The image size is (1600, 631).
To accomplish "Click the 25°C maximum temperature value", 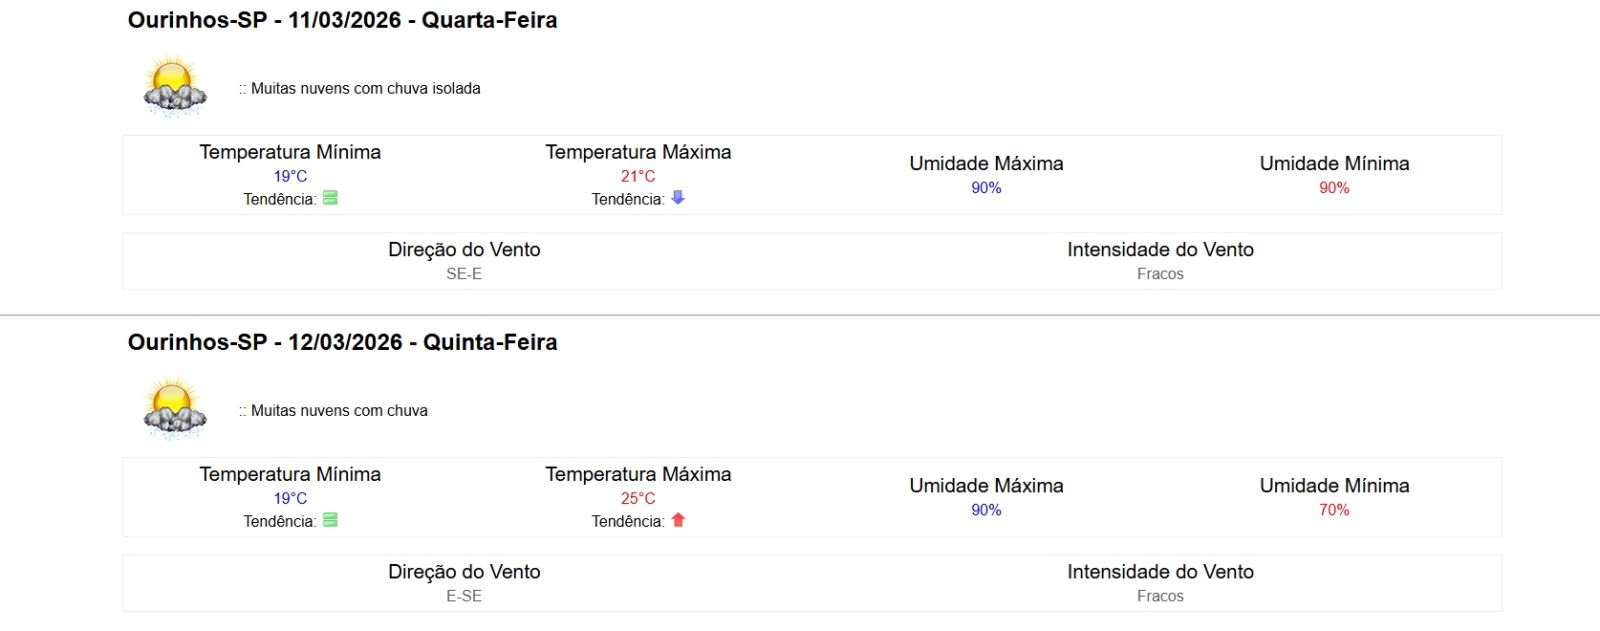I will click(x=638, y=498).
